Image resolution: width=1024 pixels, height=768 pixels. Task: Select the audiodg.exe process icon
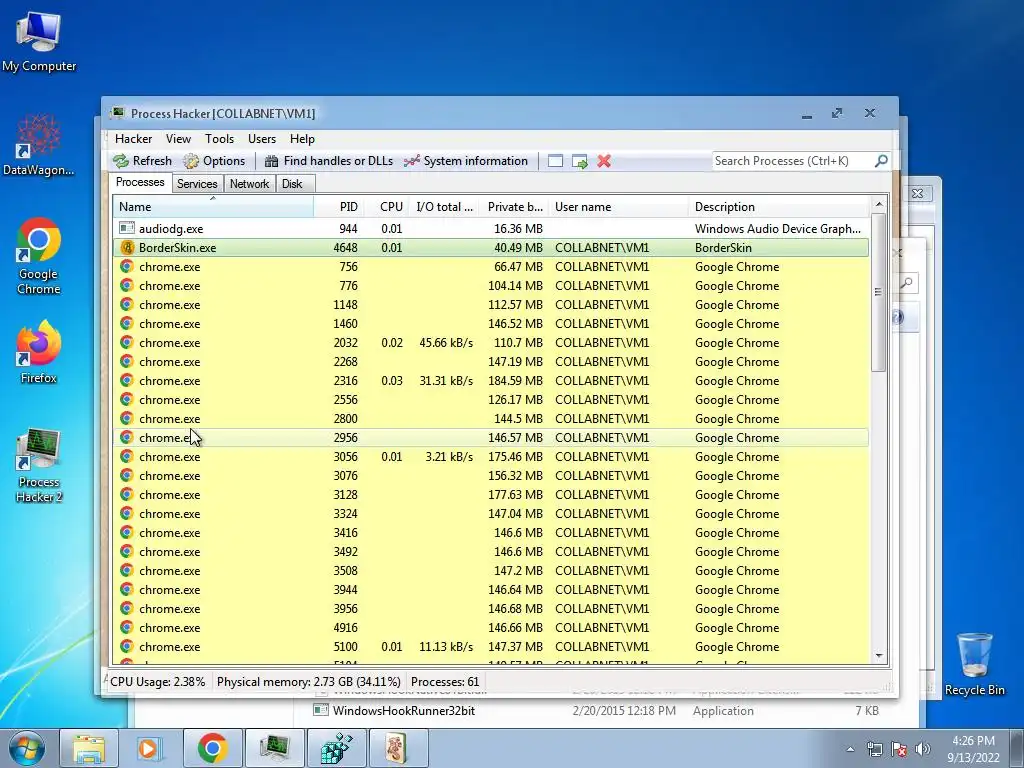coord(127,228)
